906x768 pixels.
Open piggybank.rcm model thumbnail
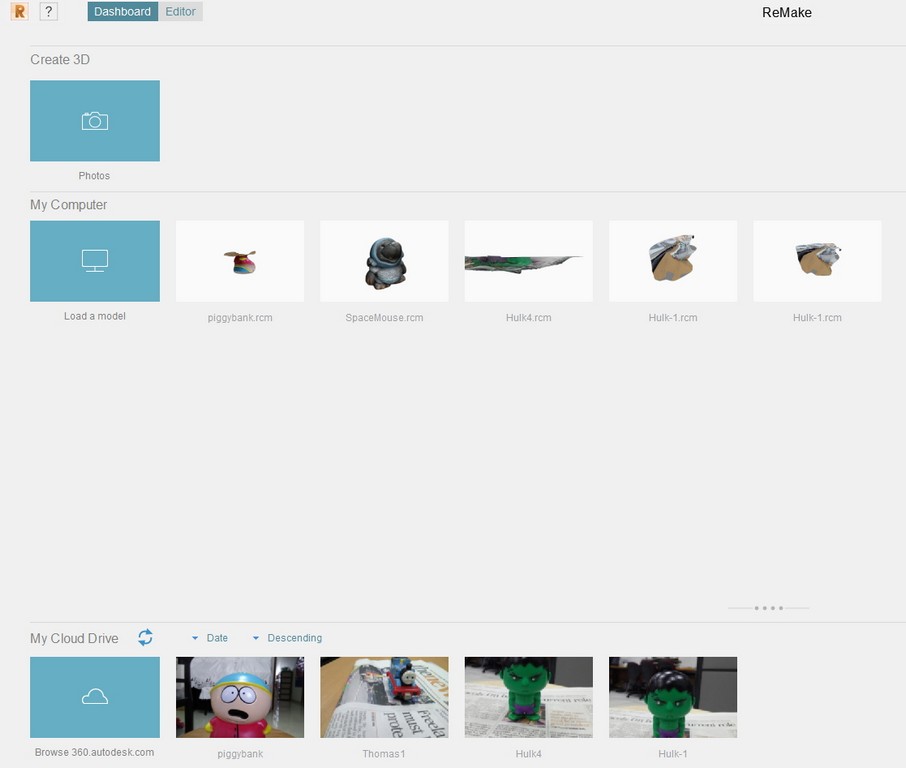tap(240, 261)
